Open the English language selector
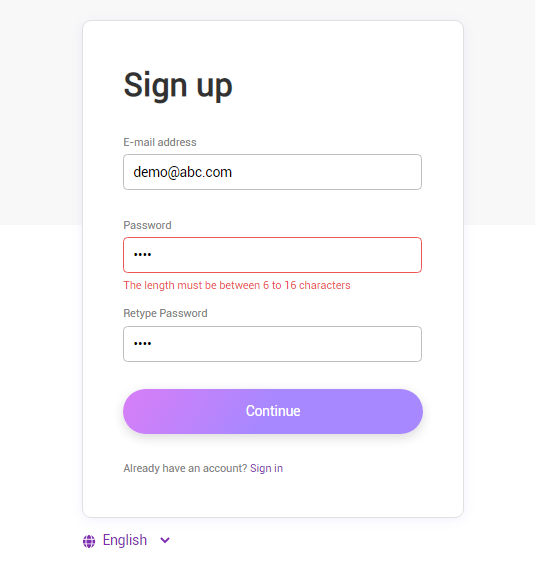535x573 pixels. point(126,540)
